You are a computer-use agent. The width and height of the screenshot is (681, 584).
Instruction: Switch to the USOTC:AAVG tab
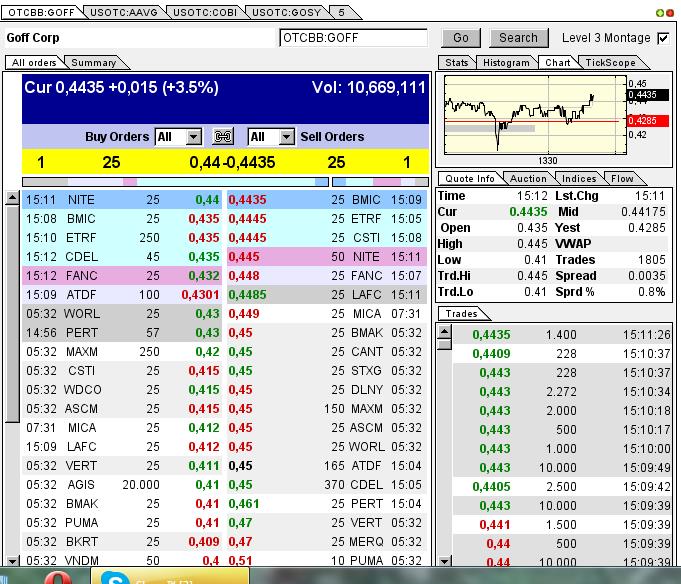click(x=124, y=13)
